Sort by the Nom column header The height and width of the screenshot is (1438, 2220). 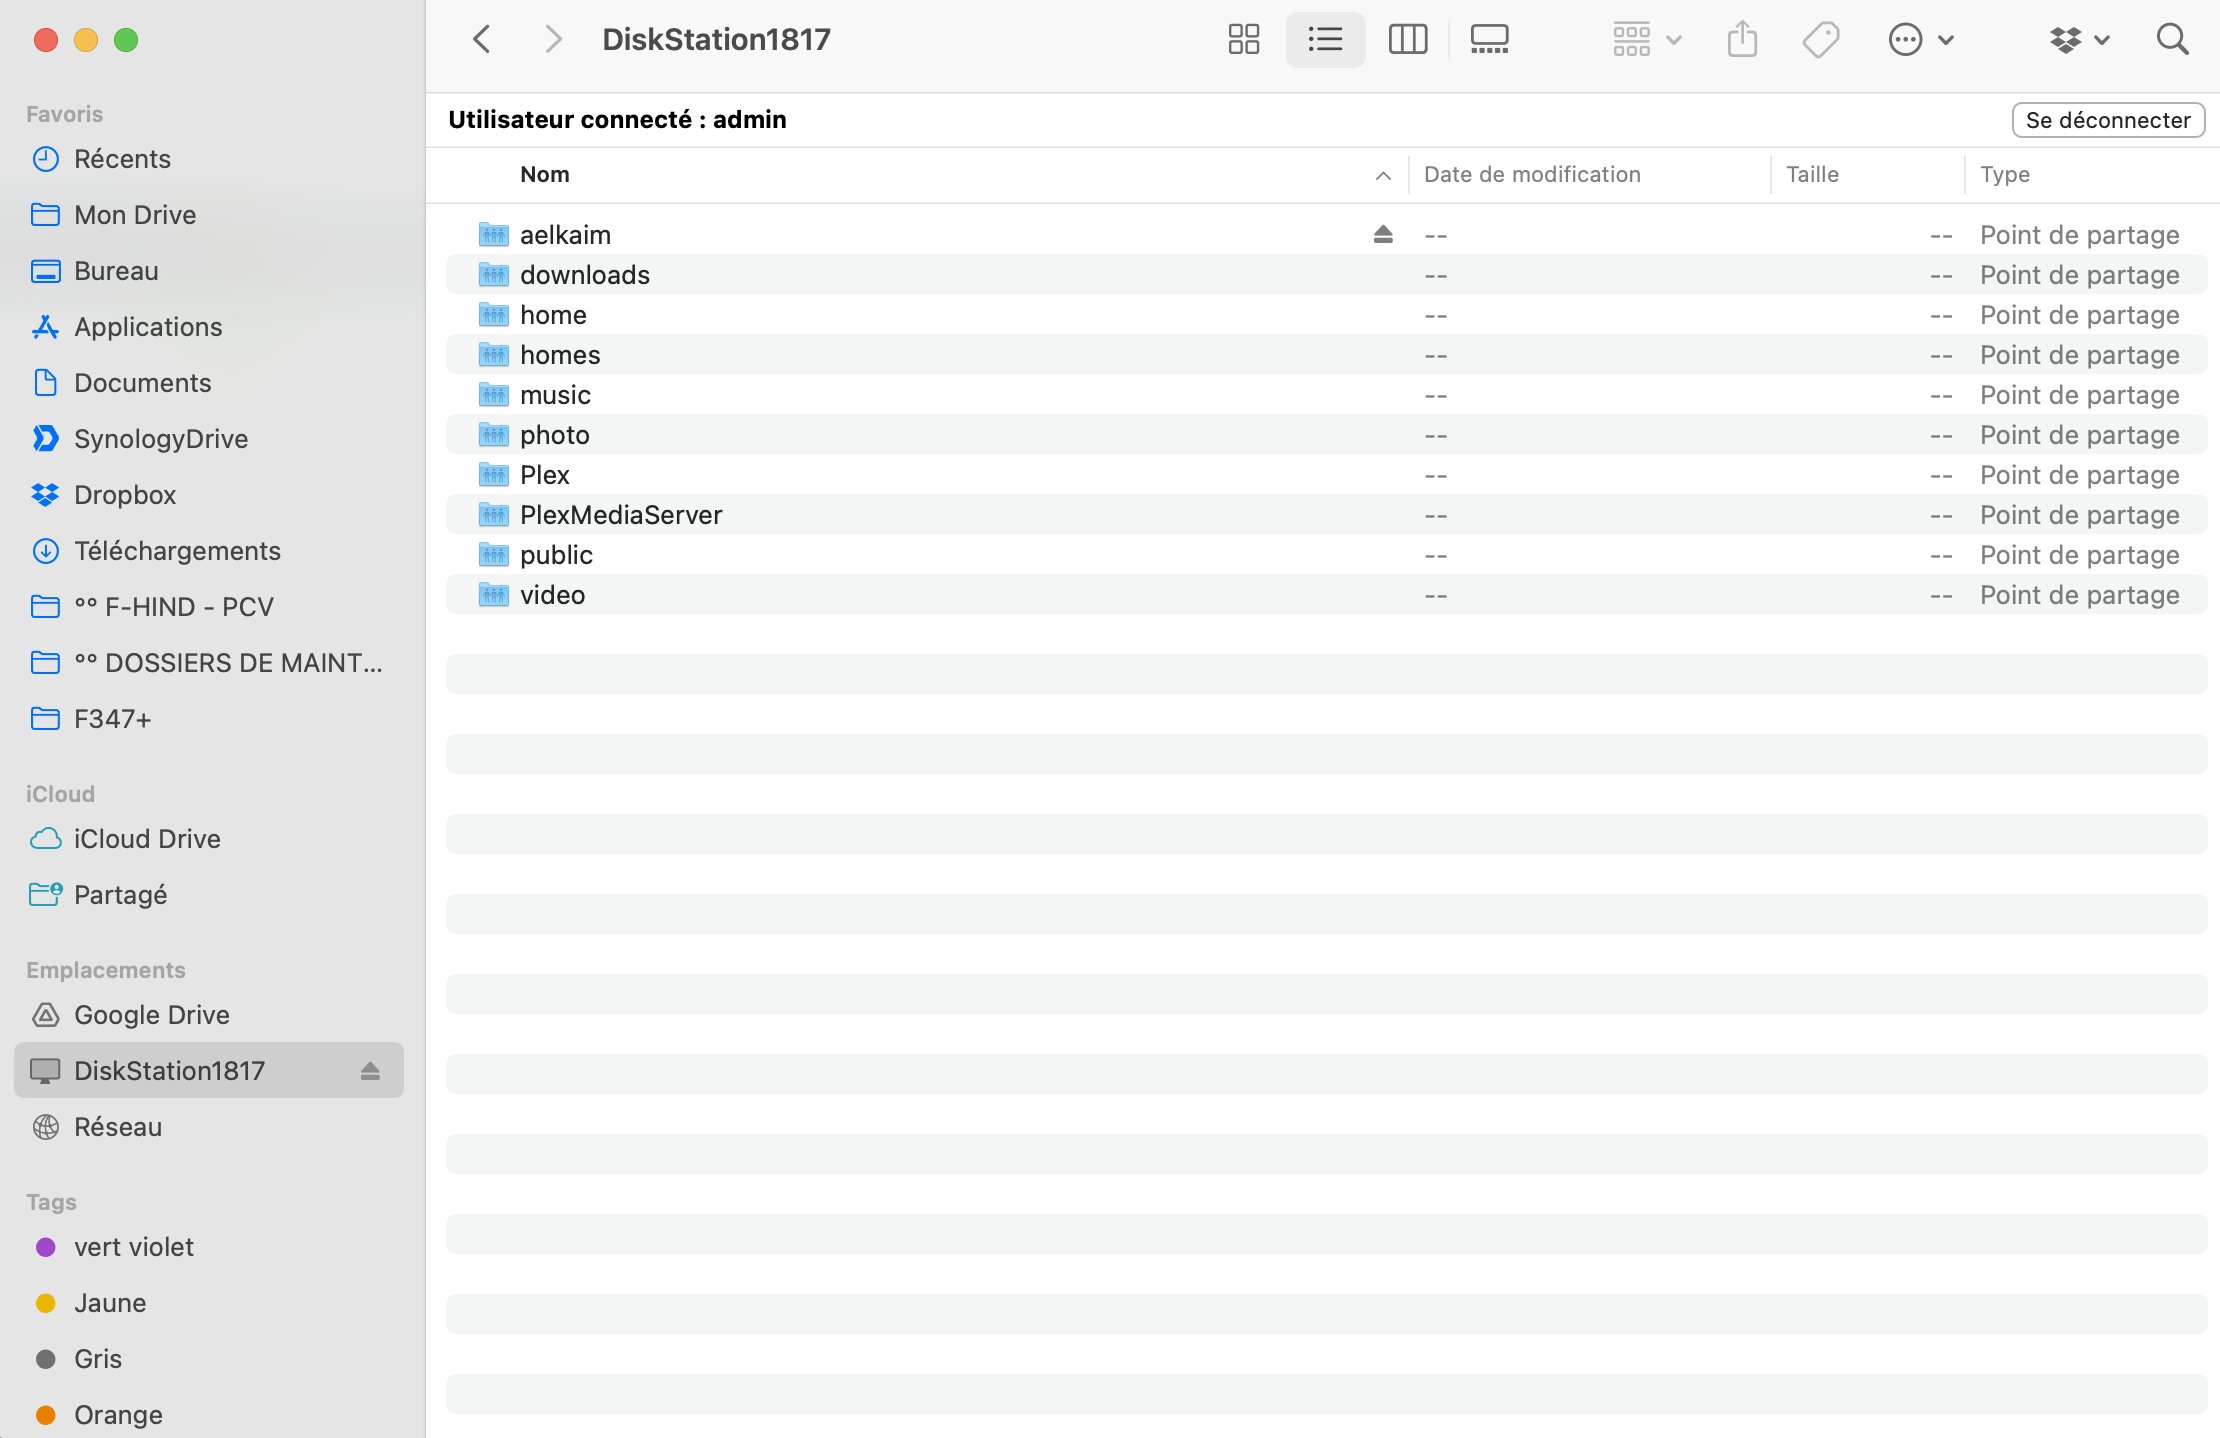click(x=545, y=175)
